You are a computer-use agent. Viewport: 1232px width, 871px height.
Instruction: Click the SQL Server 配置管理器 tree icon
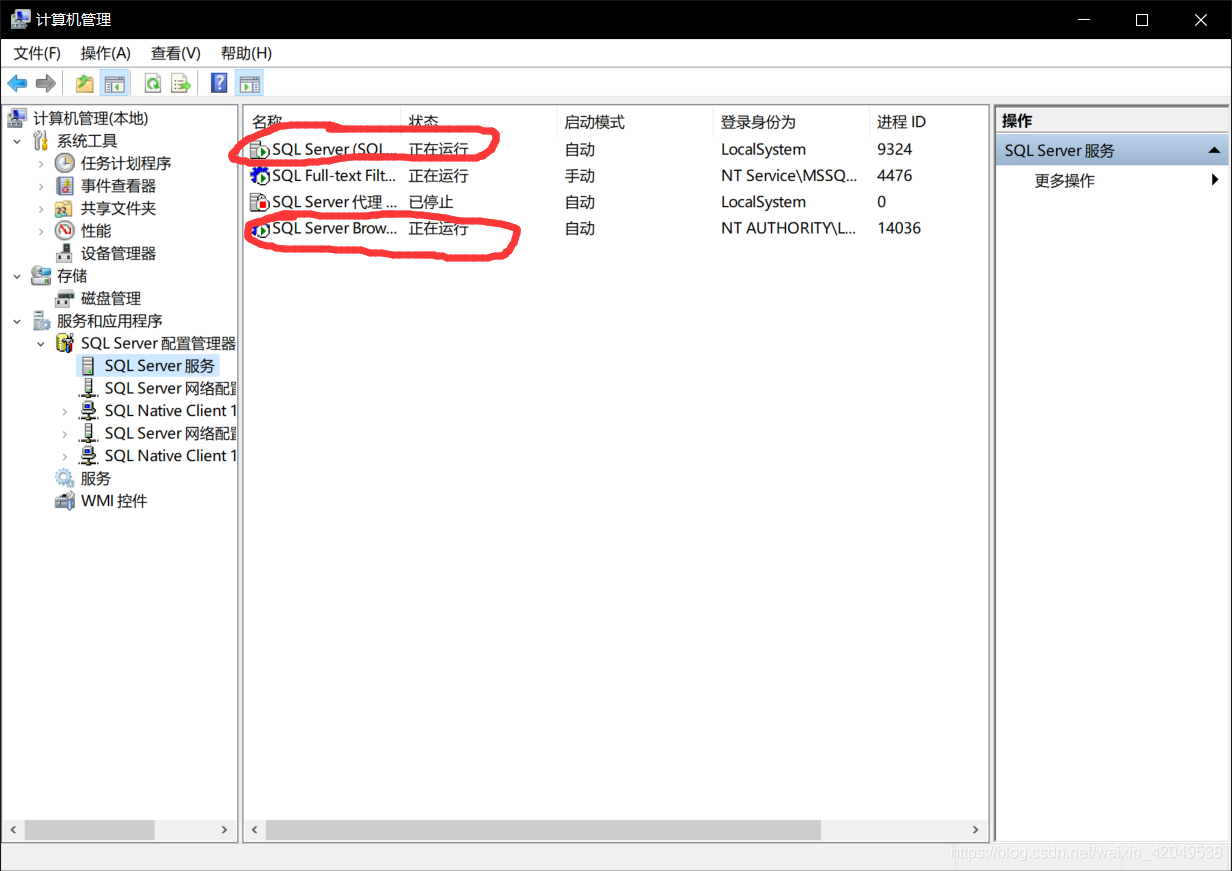(64, 343)
